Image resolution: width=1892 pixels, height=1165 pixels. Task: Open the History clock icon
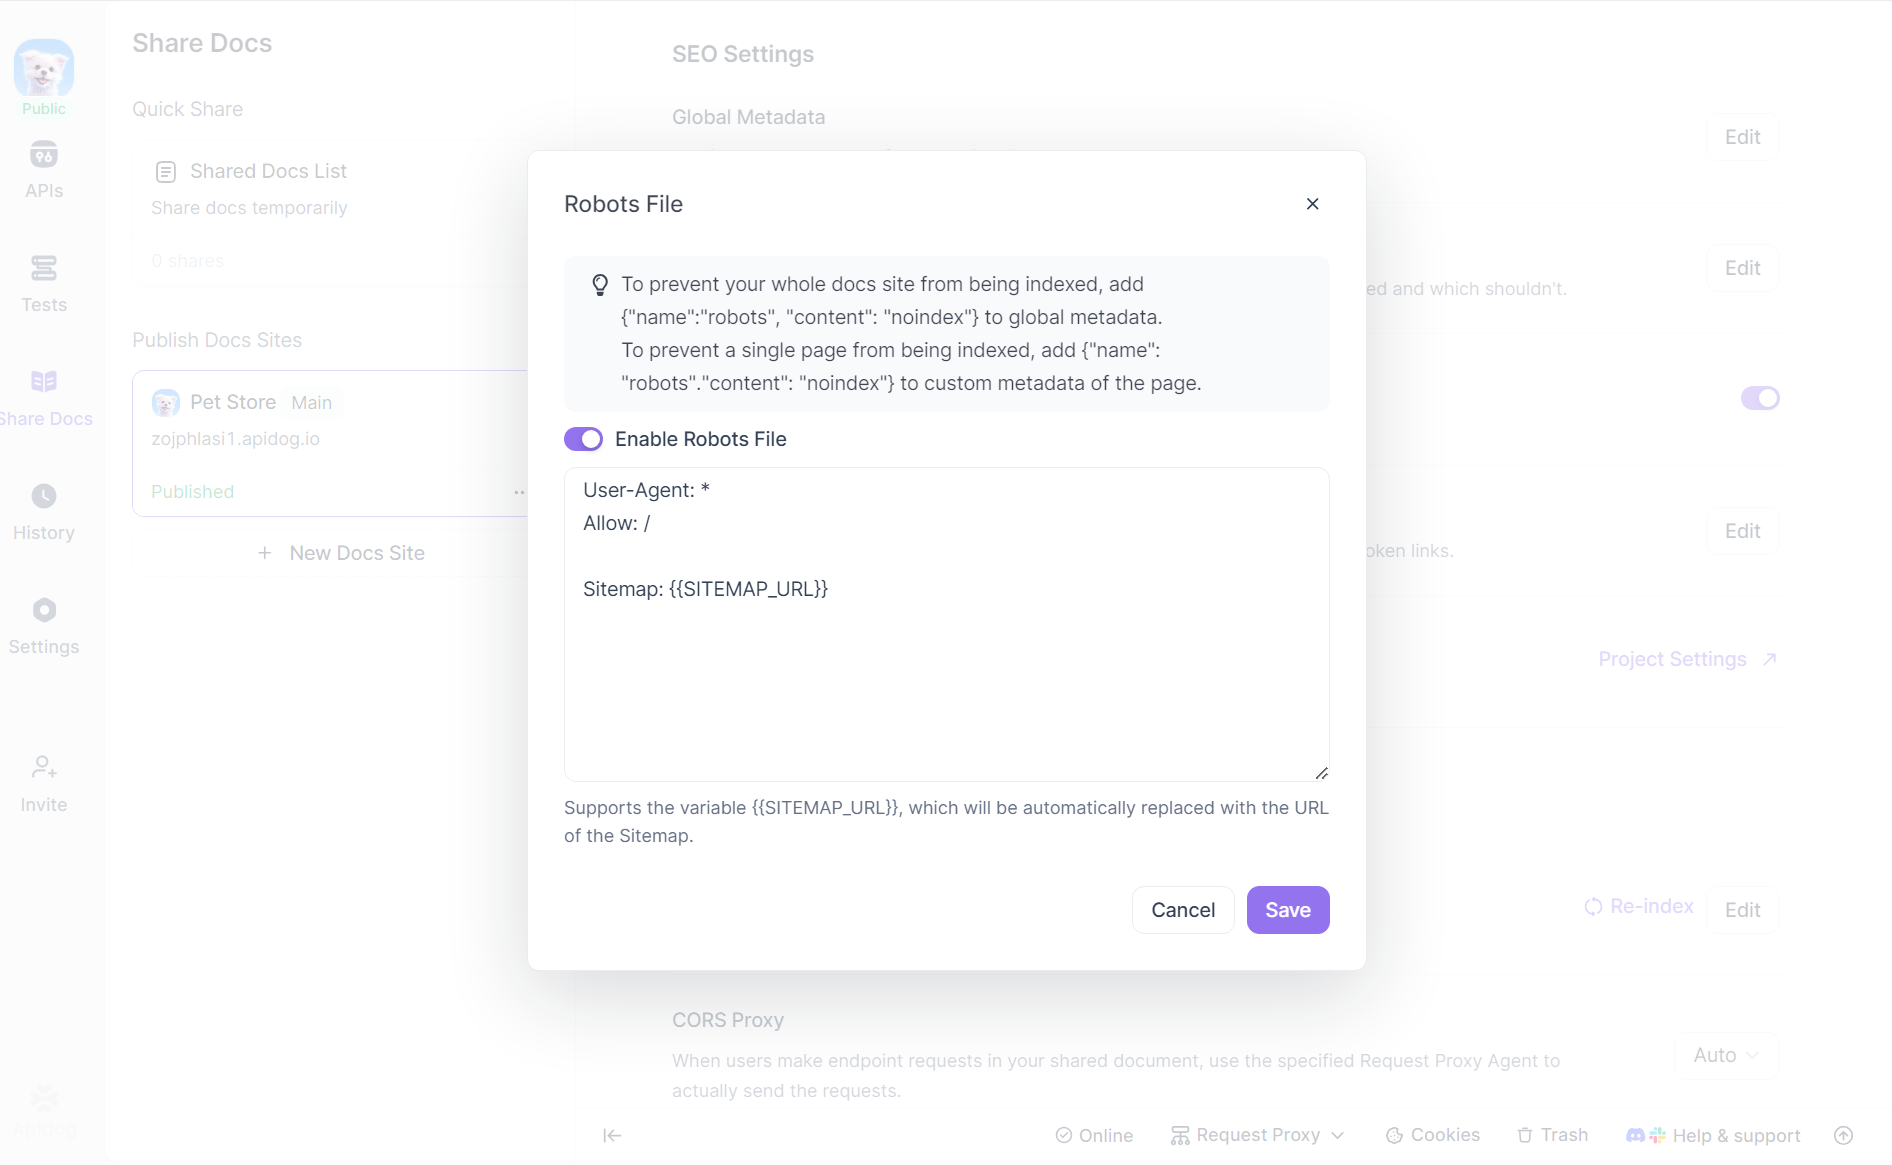pos(44,497)
